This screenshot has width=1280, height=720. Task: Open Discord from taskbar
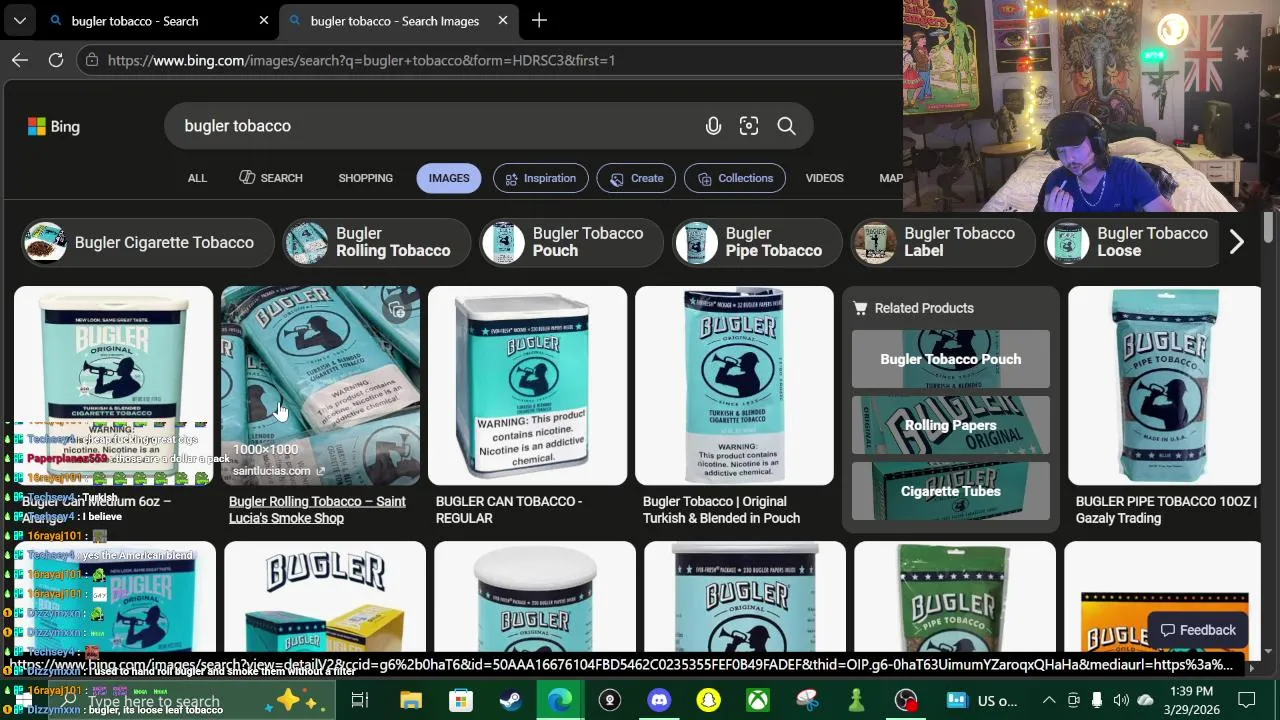659,700
